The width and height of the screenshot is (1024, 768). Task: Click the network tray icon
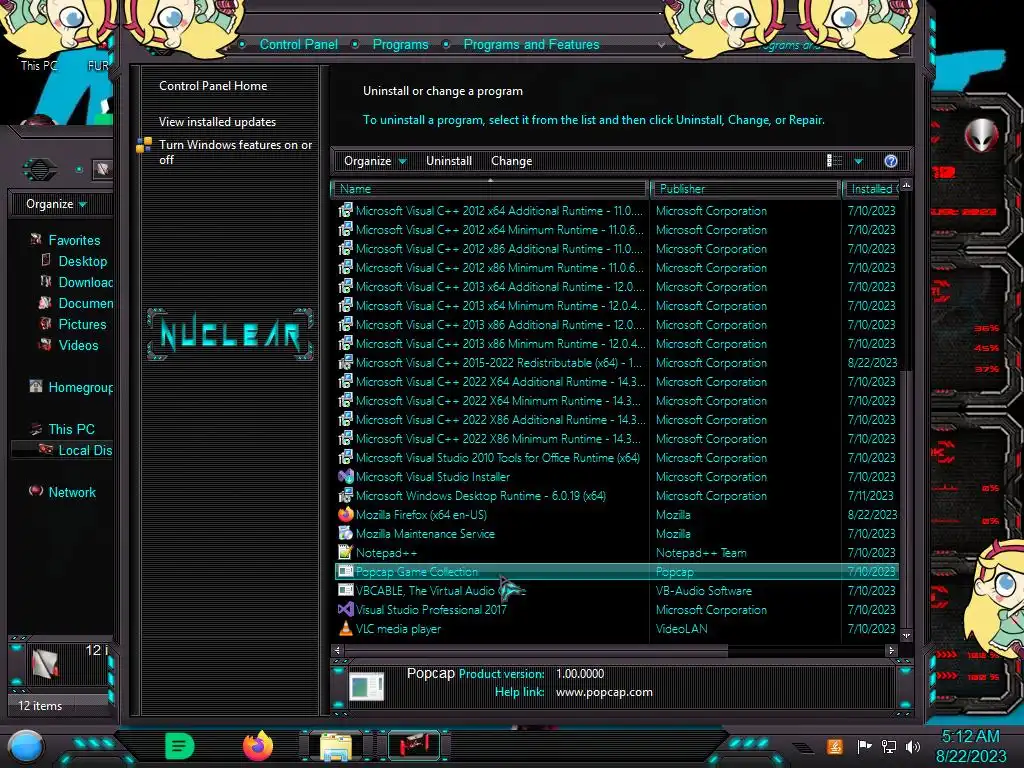click(888, 746)
